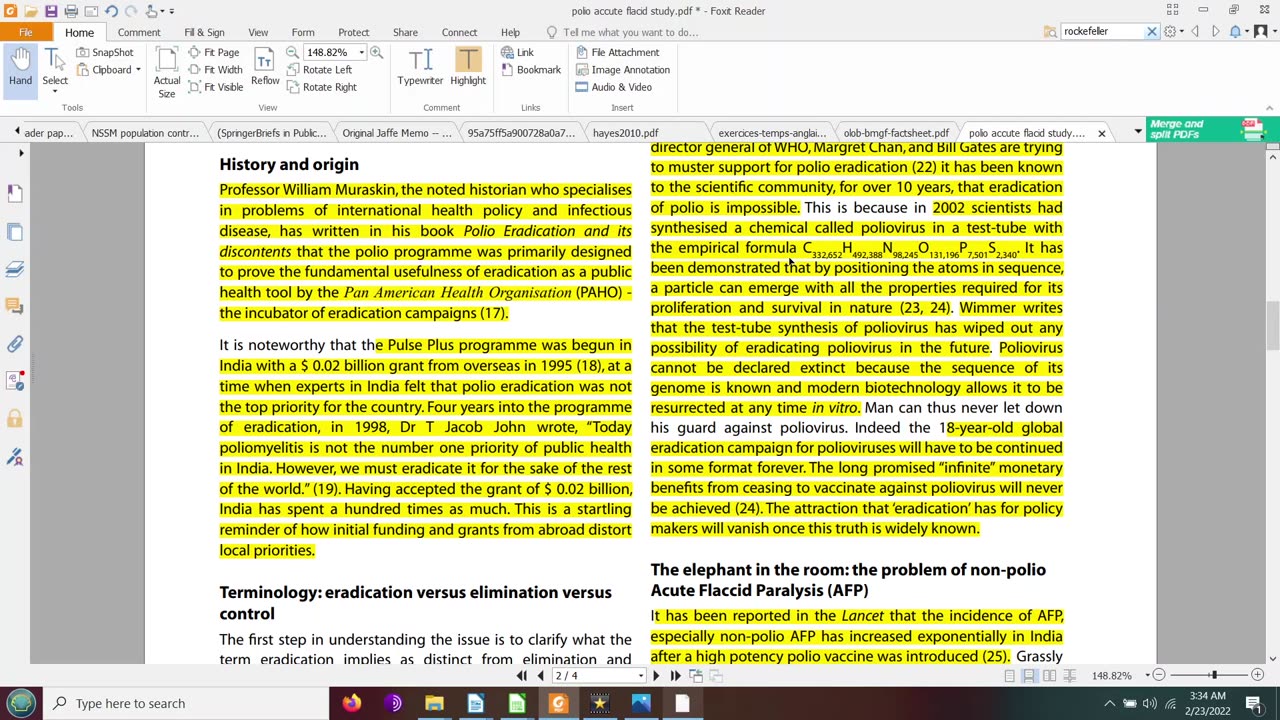Choose Fit Width view
The image size is (1280, 720).
pos(215,70)
